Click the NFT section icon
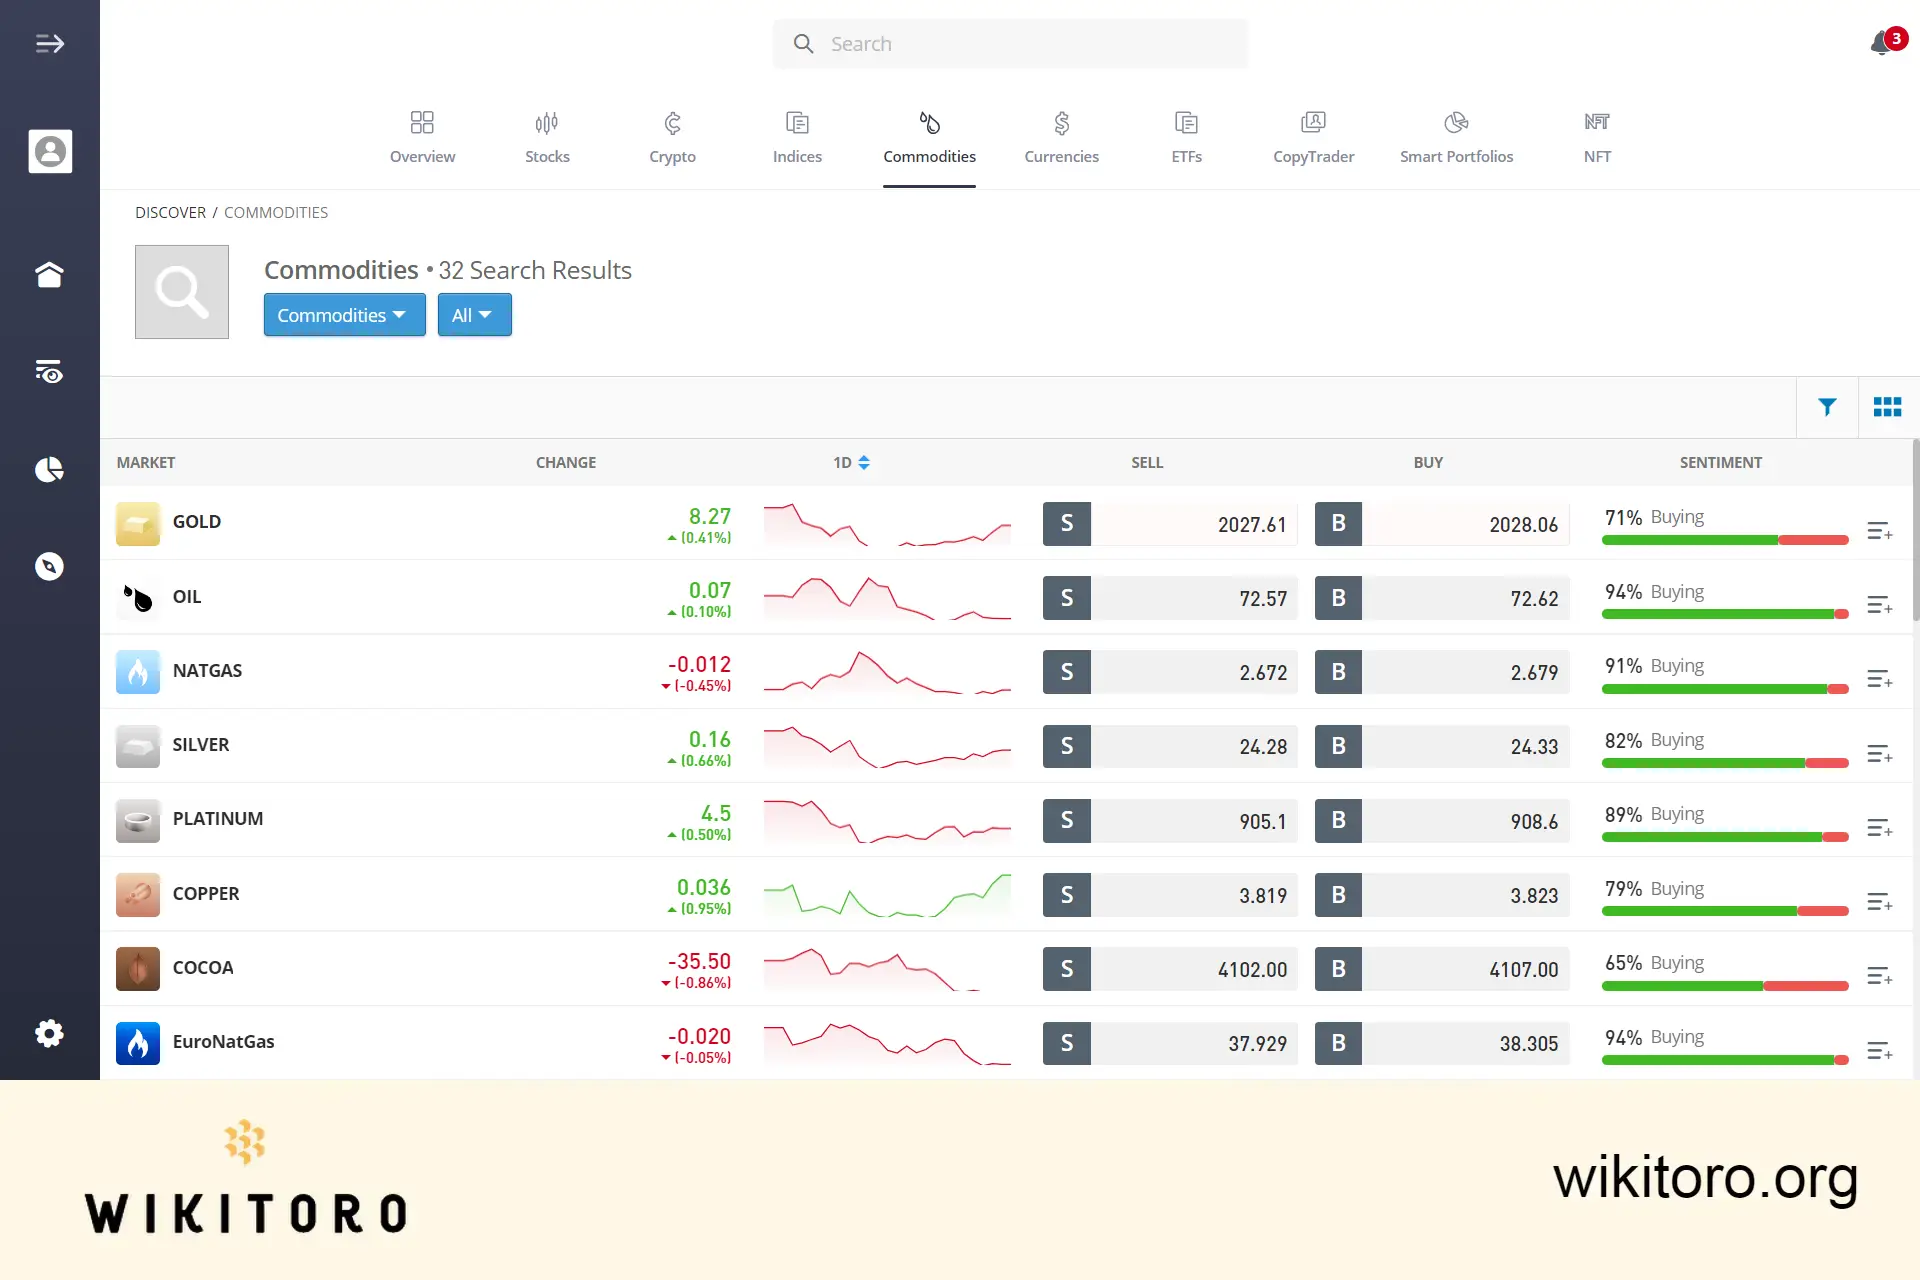 1597,123
